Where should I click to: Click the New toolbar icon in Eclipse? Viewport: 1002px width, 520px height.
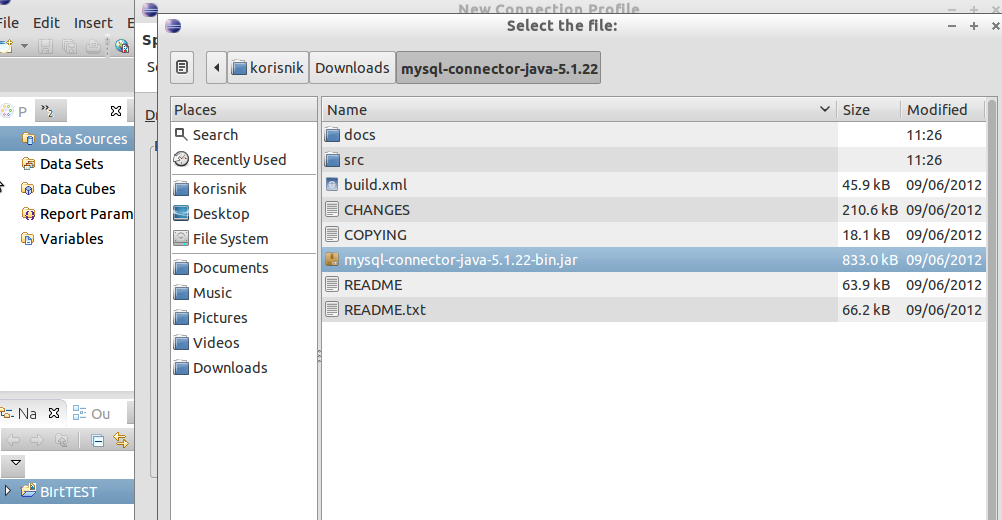(6, 46)
